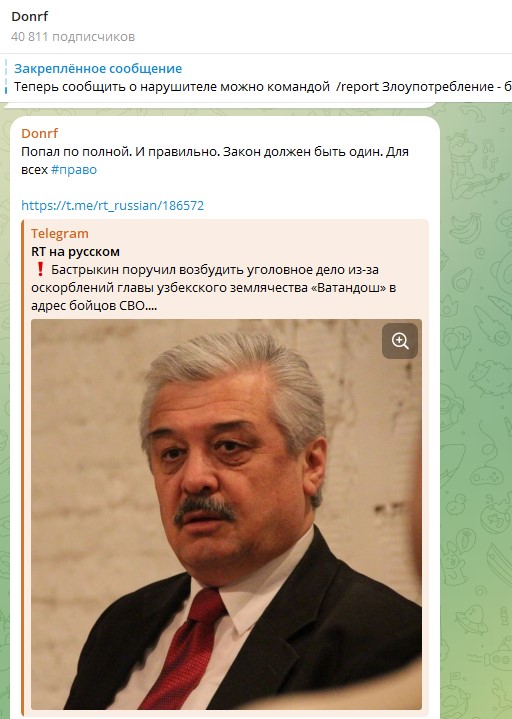
Task: Click the preview text about Бастрыкин
Action: point(214,288)
